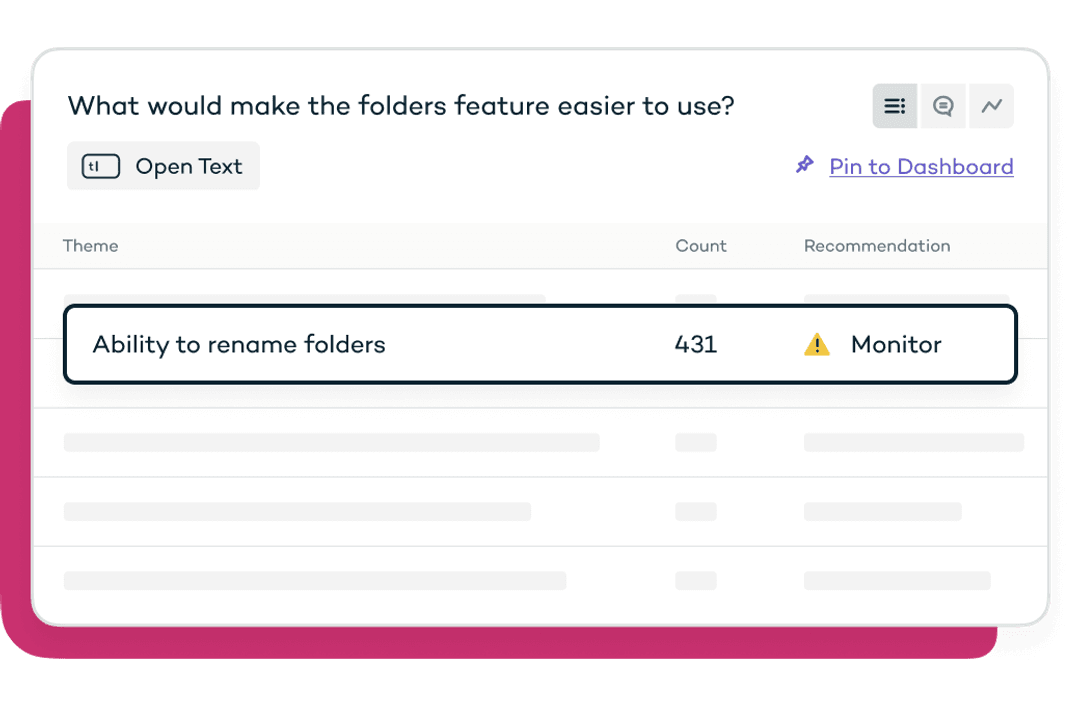The image size is (1080, 706).
Task: Sort by the Count column header
Action: (x=700, y=246)
